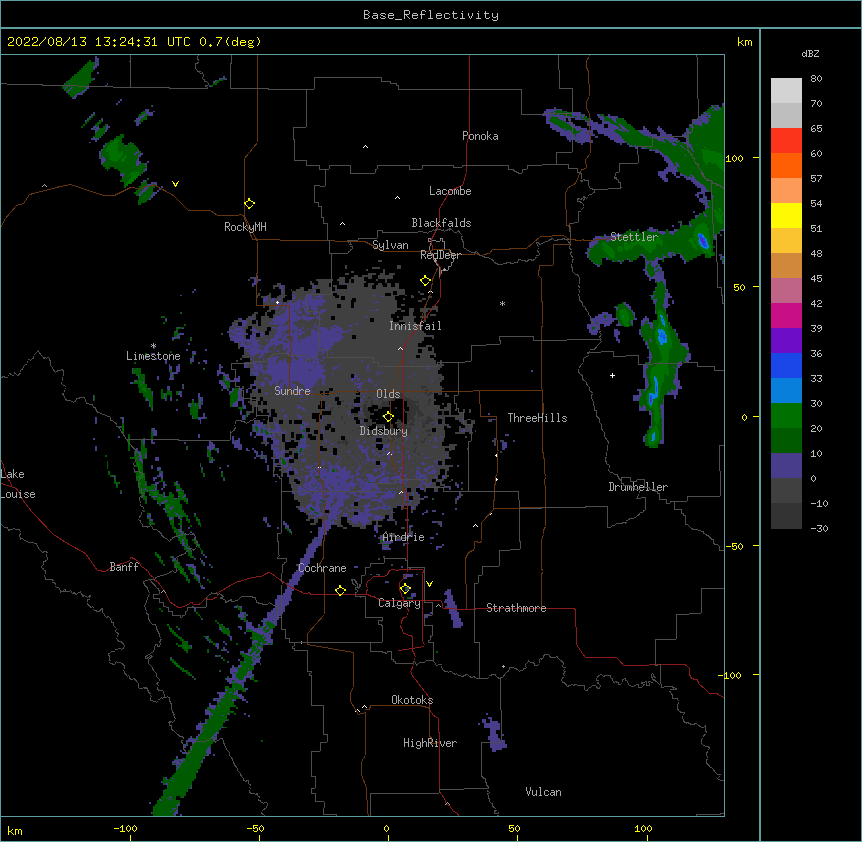Click the white plus marker west of Drumheller storm

612,375
